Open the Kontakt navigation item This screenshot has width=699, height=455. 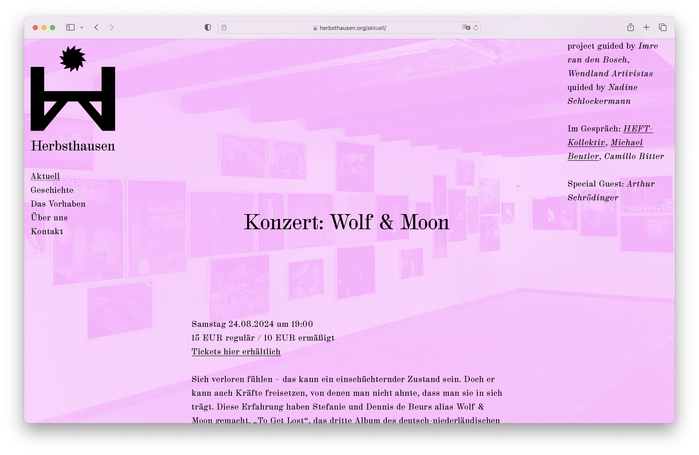pos(47,232)
